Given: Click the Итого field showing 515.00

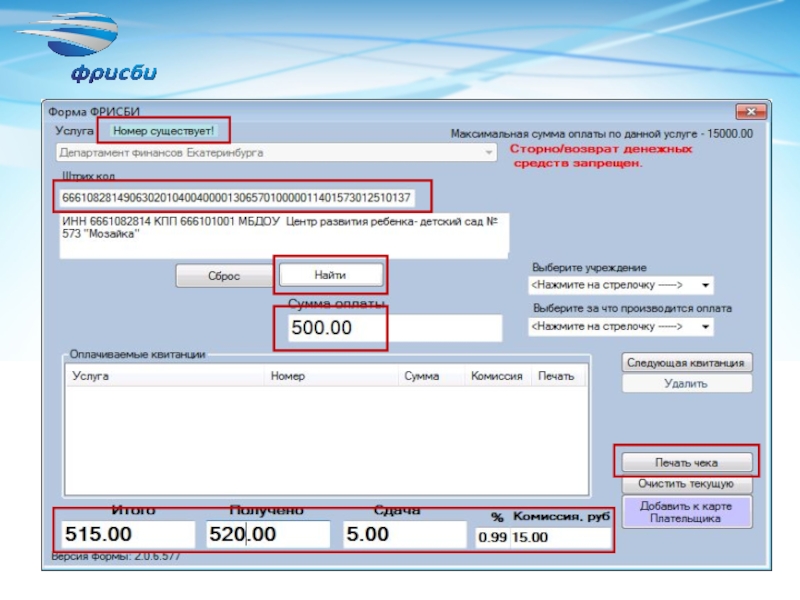Looking at the screenshot, I should tap(128, 534).
